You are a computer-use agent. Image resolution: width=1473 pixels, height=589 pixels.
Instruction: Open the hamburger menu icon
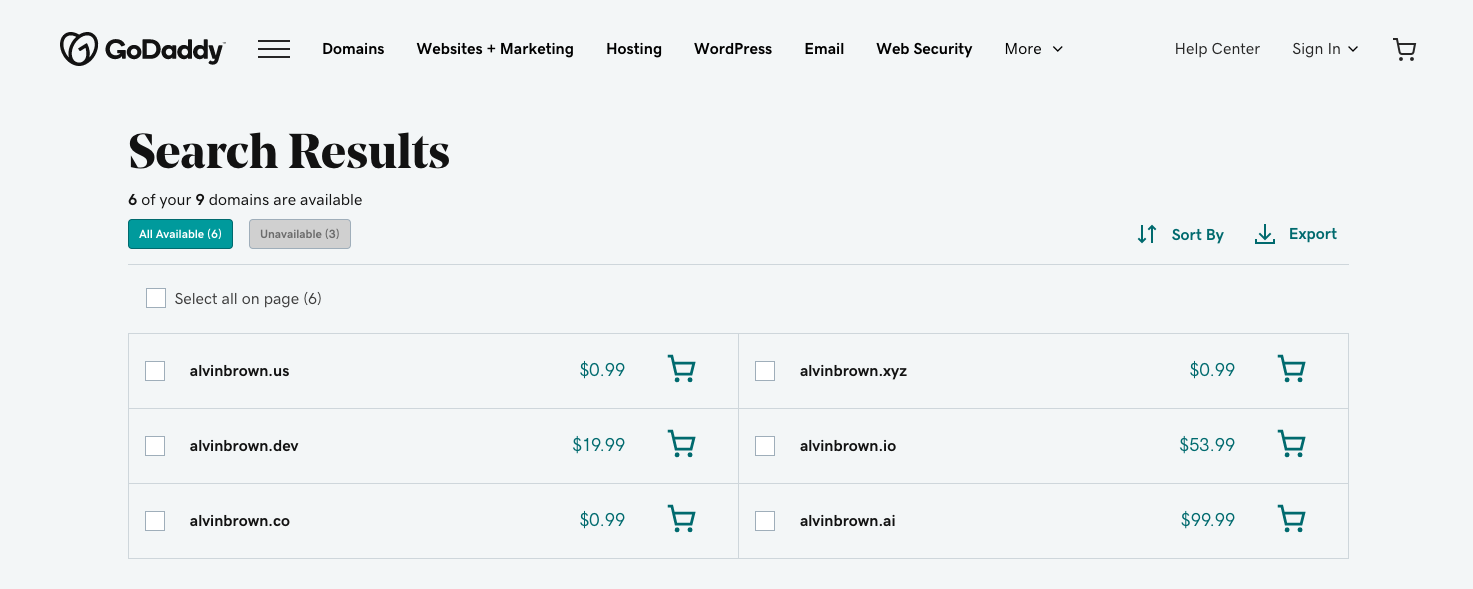(x=274, y=49)
